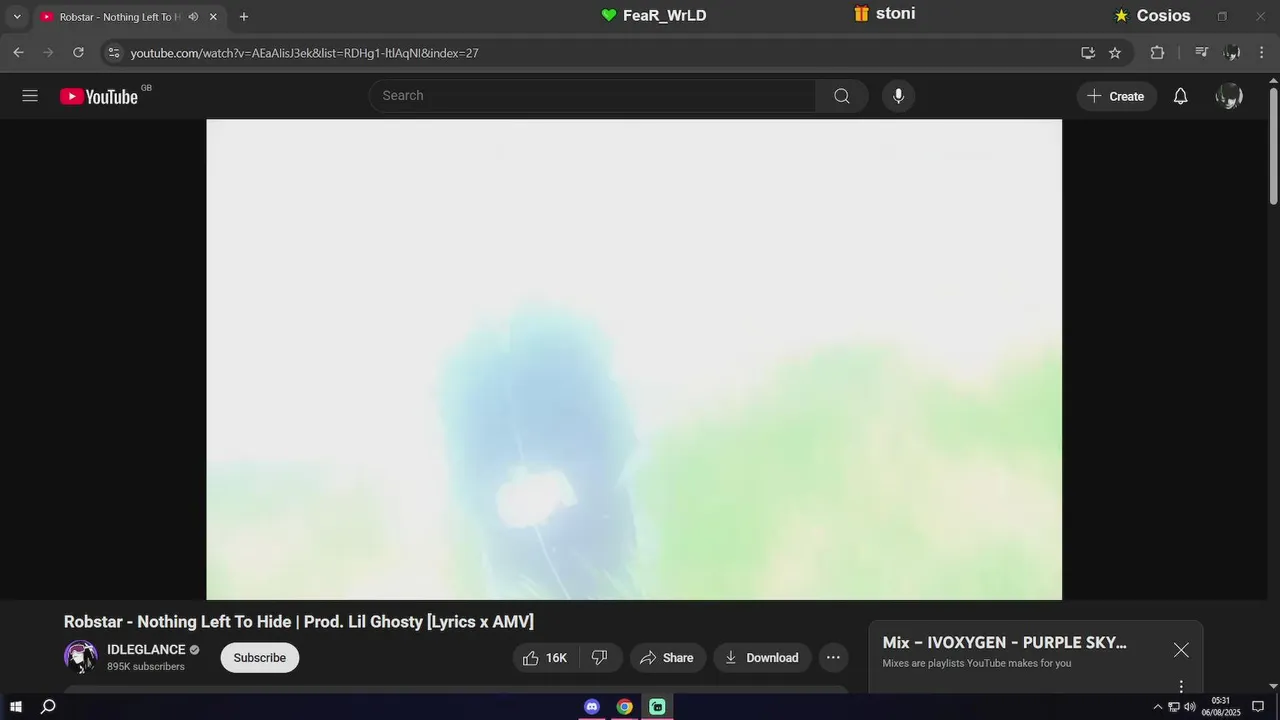Click the browser address bar URL
1280x720 pixels.
(x=304, y=53)
